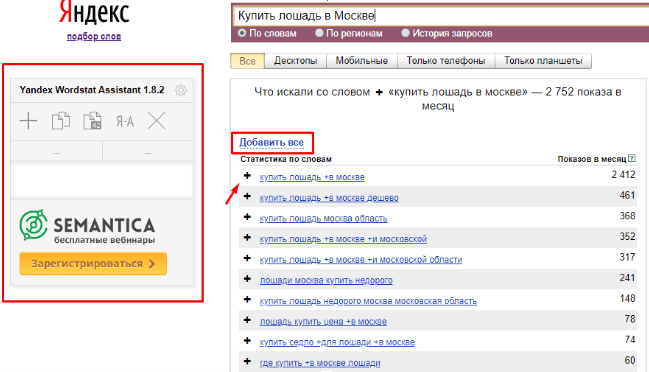Click the "2 412" shows value

click(623, 175)
